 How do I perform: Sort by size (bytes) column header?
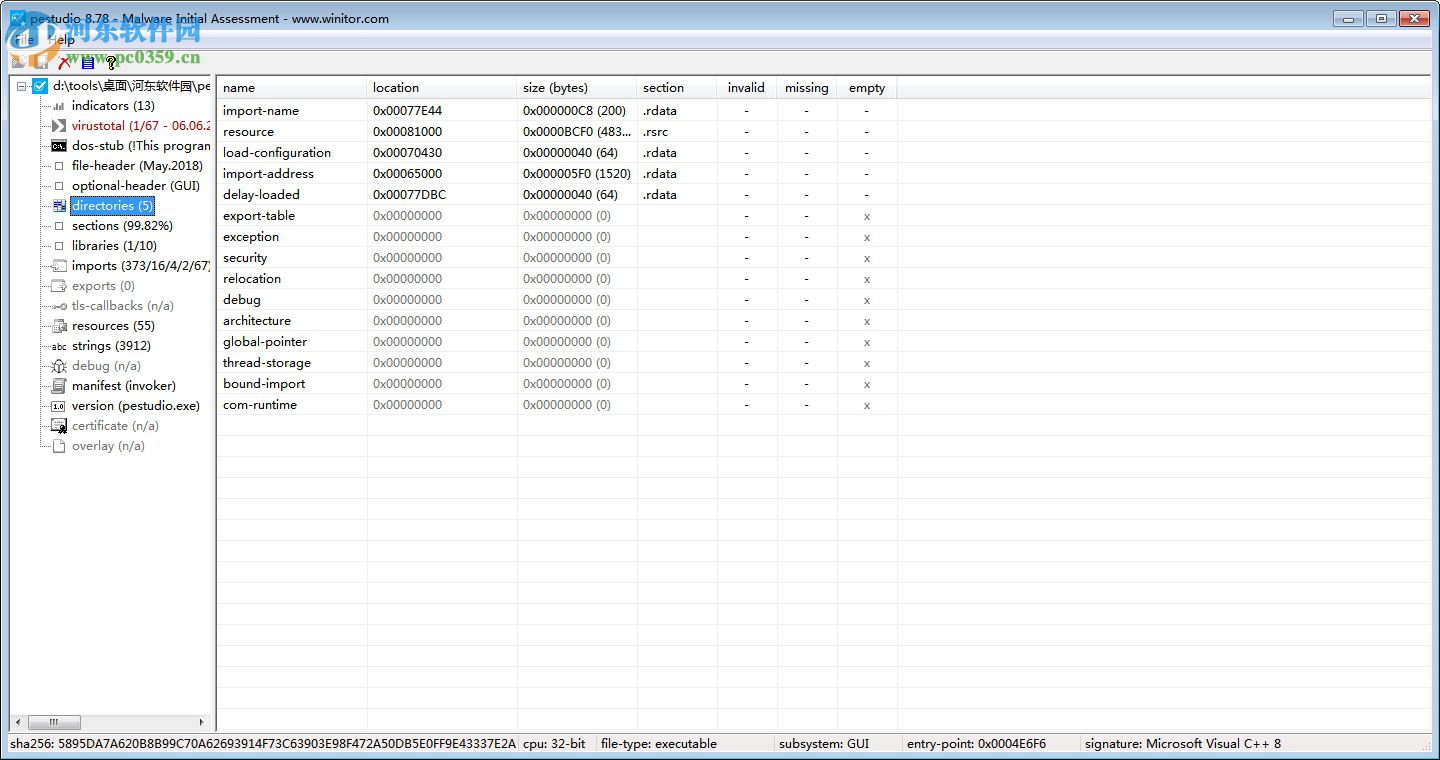pyautogui.click(x=577, y=88)
